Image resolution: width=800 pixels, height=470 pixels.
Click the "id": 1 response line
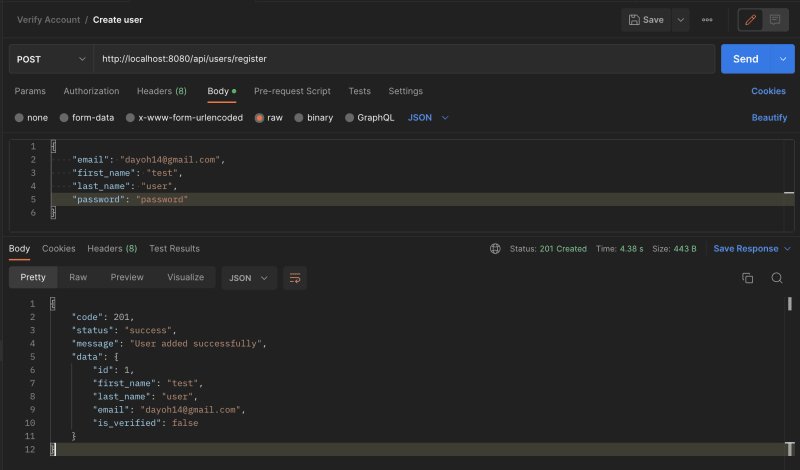pyautogui.click(x=113, y=370)
